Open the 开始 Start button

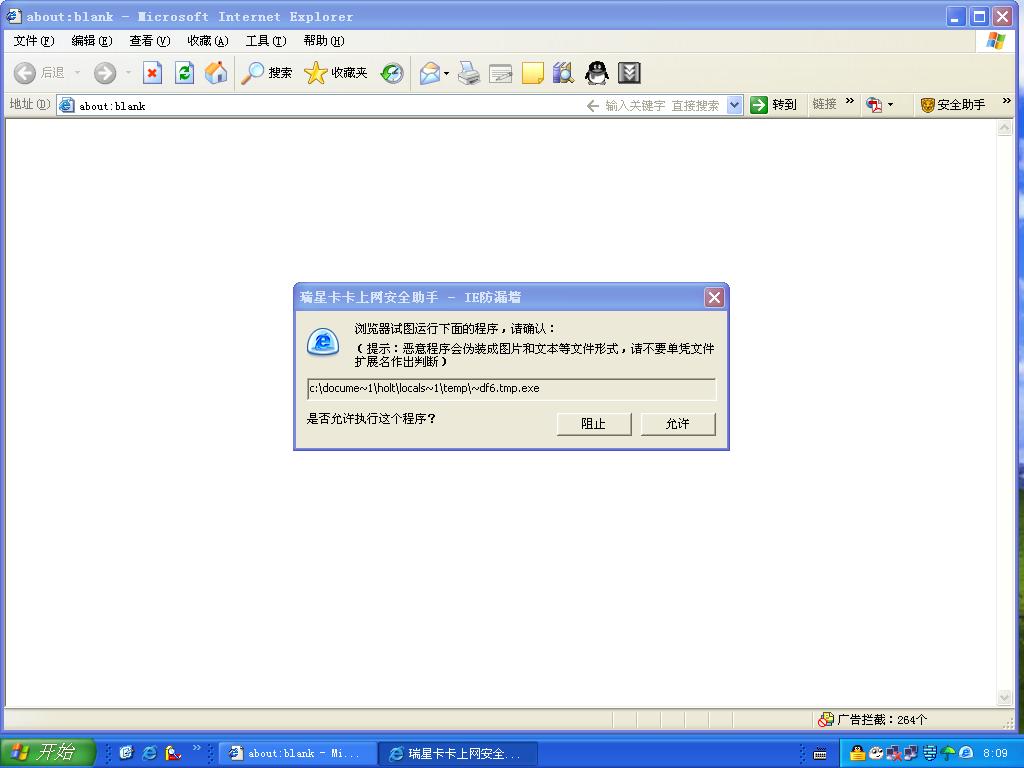pyautogui.click(x=47, y=752)
